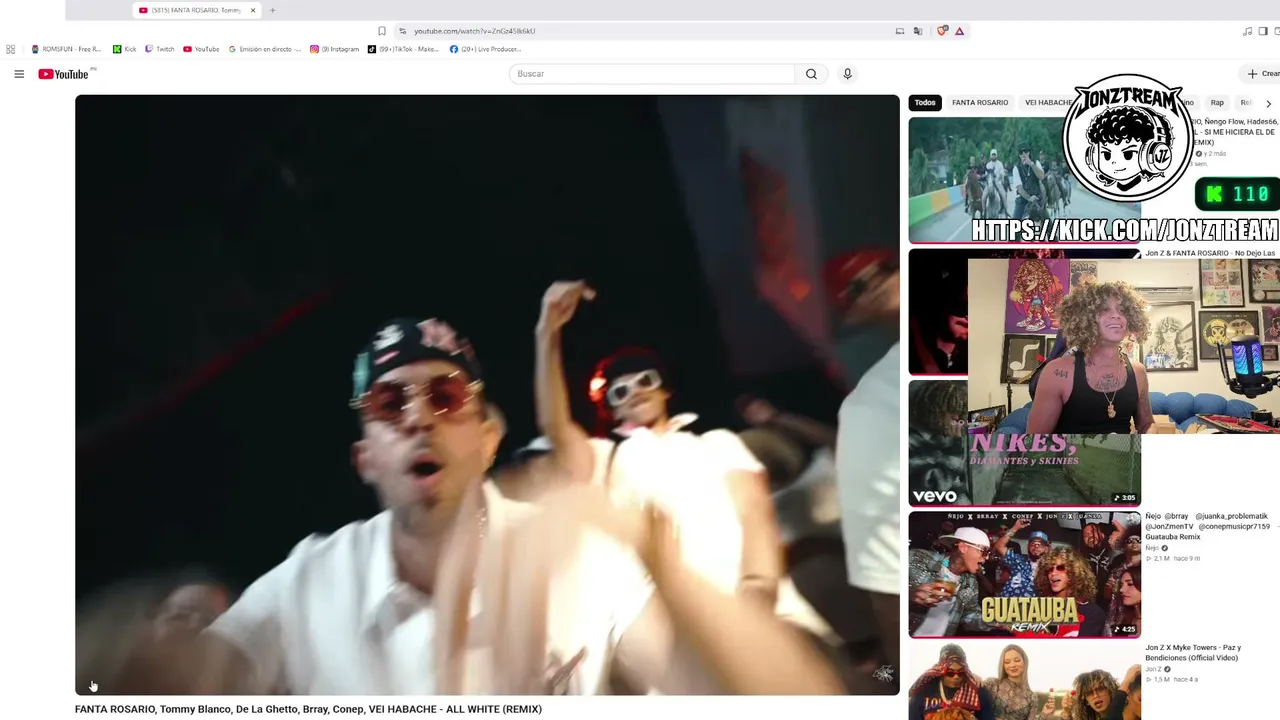The width and height of the screenshot is (1280, 720).
Task: Open site settings icon in address bar
Action: pos(403,31)
